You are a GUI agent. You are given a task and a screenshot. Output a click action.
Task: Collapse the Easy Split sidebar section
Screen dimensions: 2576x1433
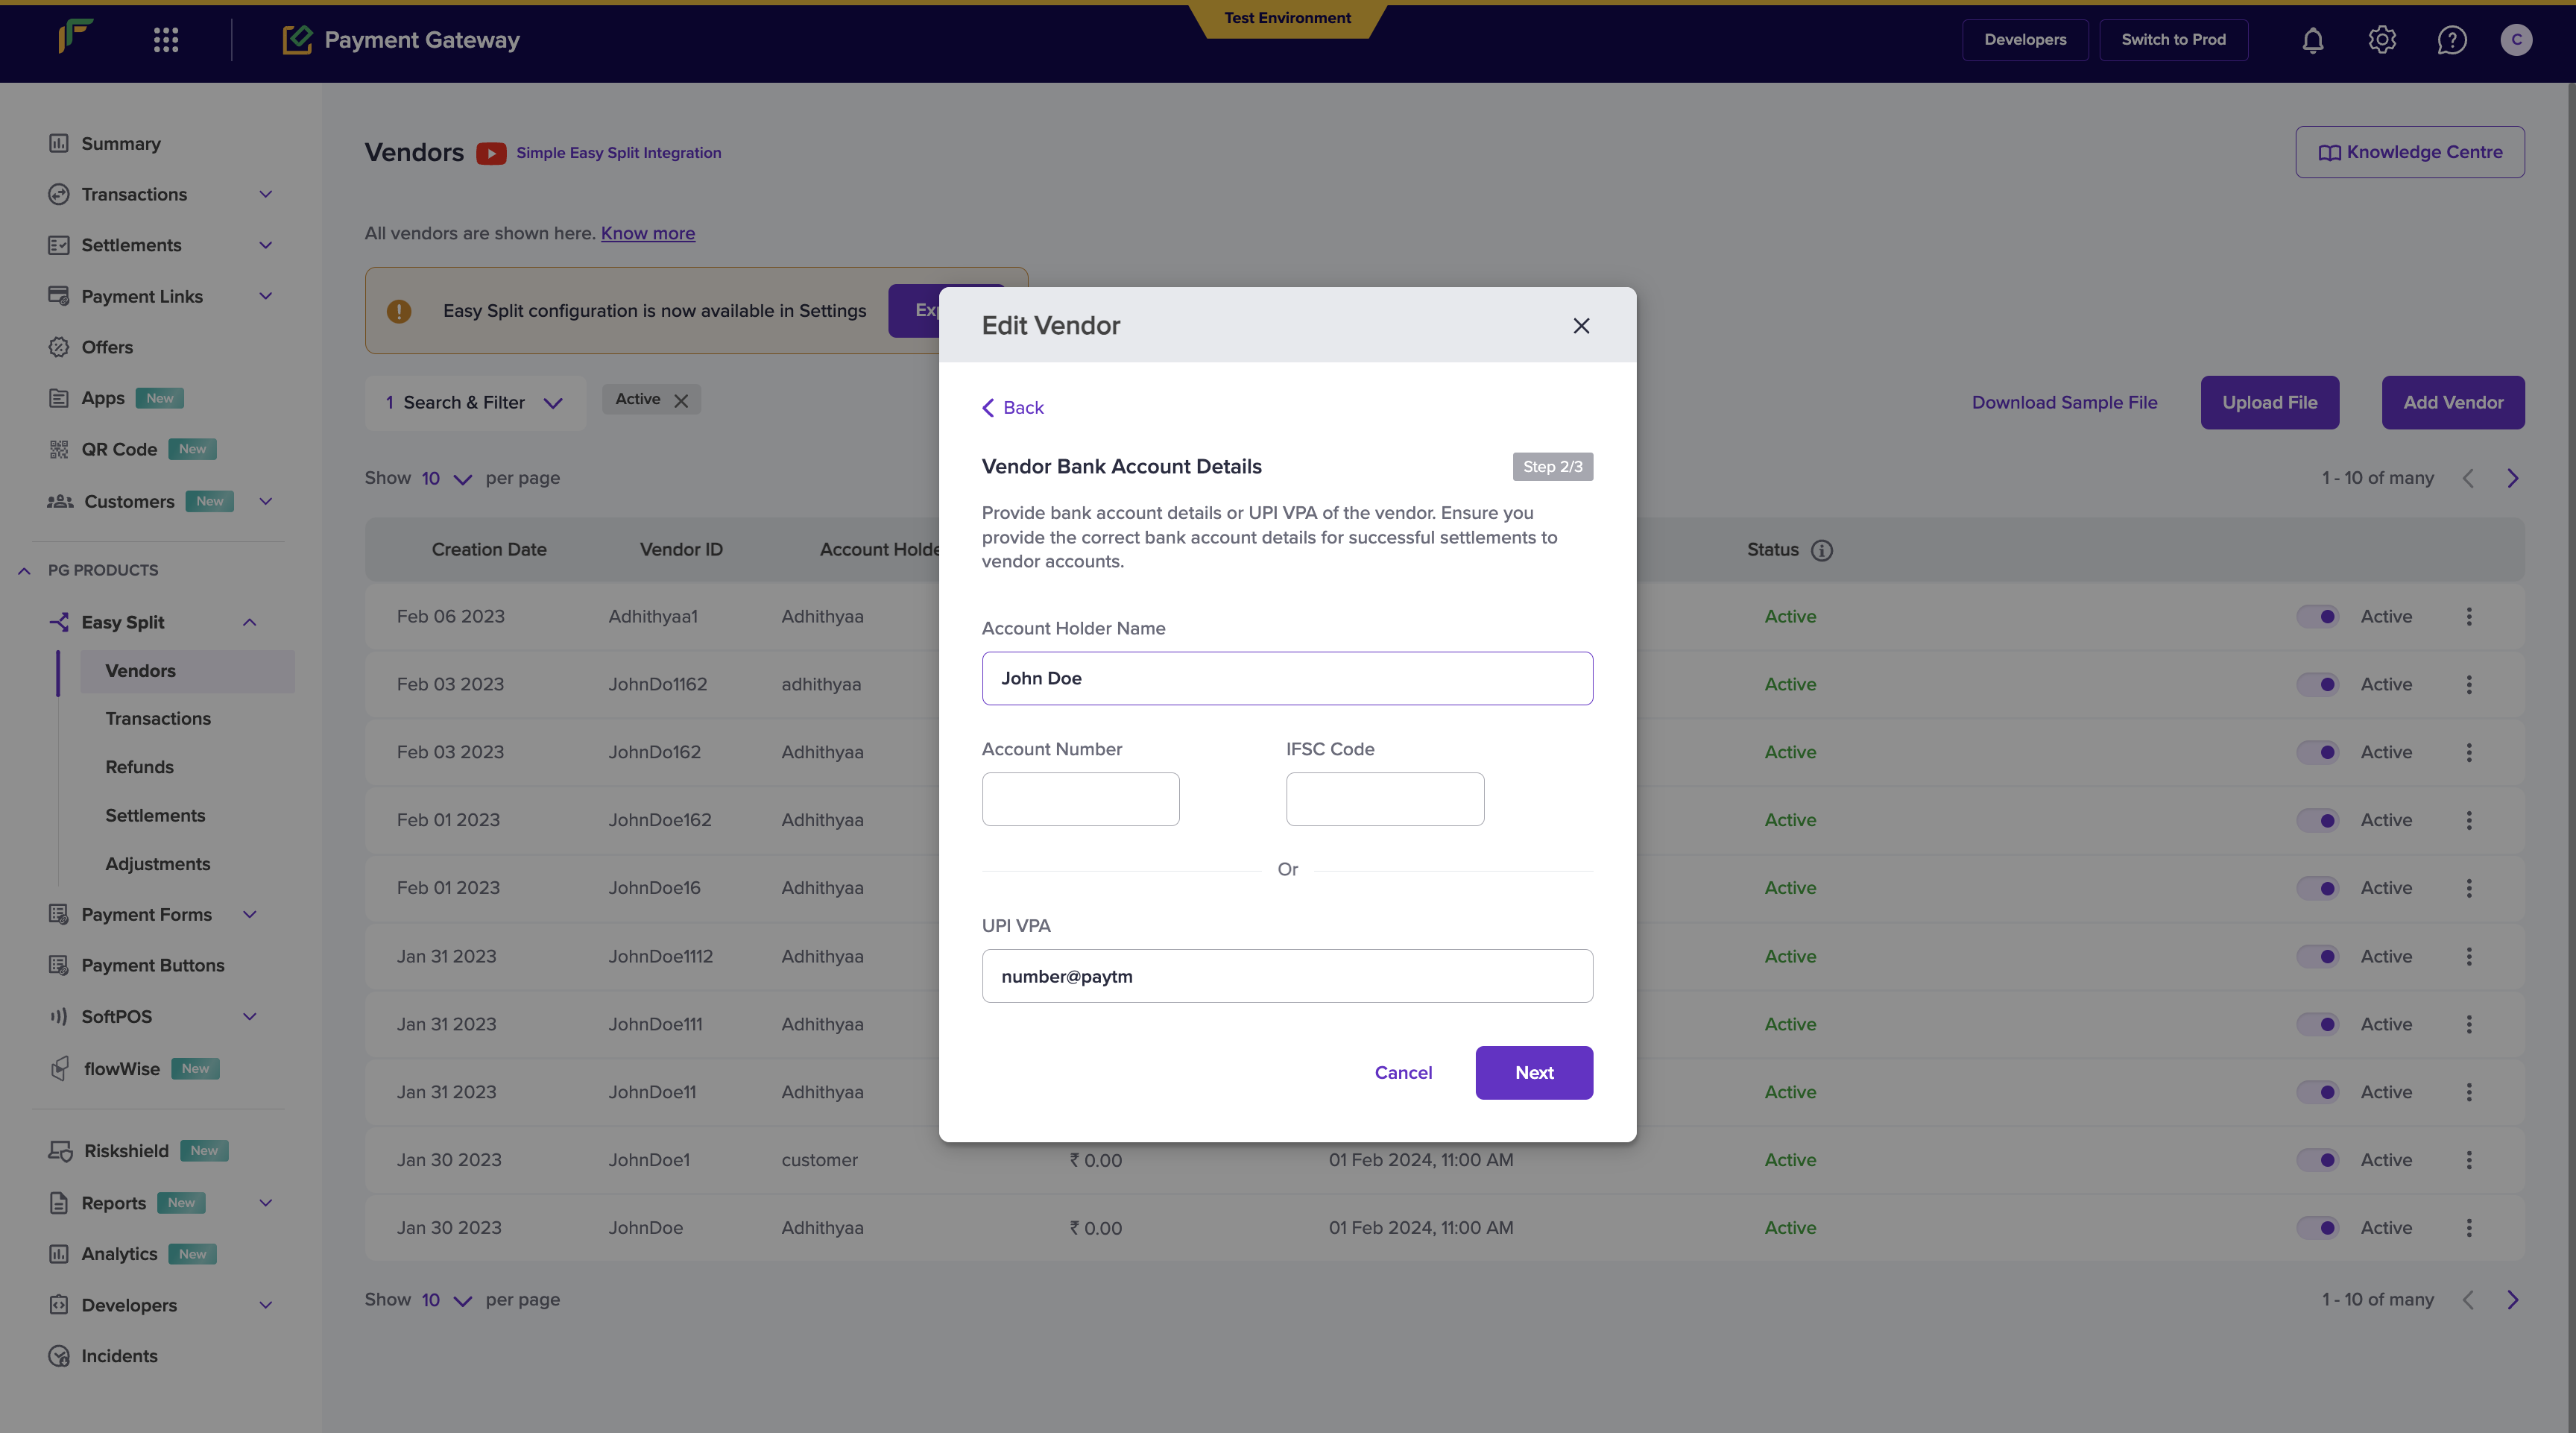[249, 622]
